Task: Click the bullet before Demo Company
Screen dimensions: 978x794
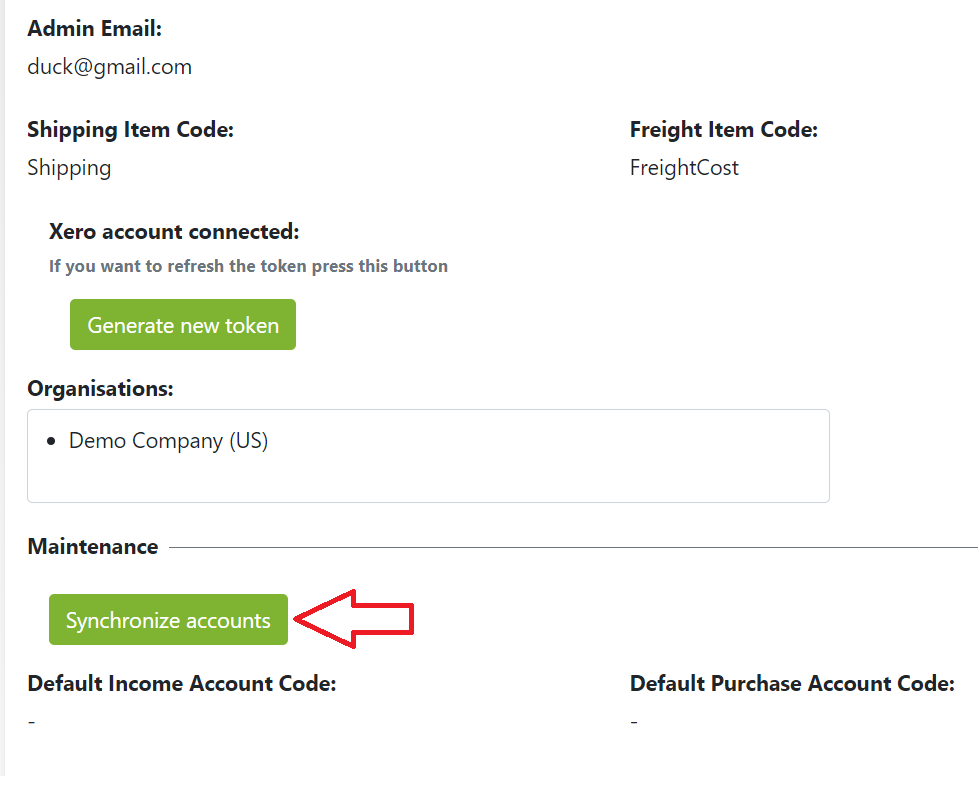Action: coord(51,441)
